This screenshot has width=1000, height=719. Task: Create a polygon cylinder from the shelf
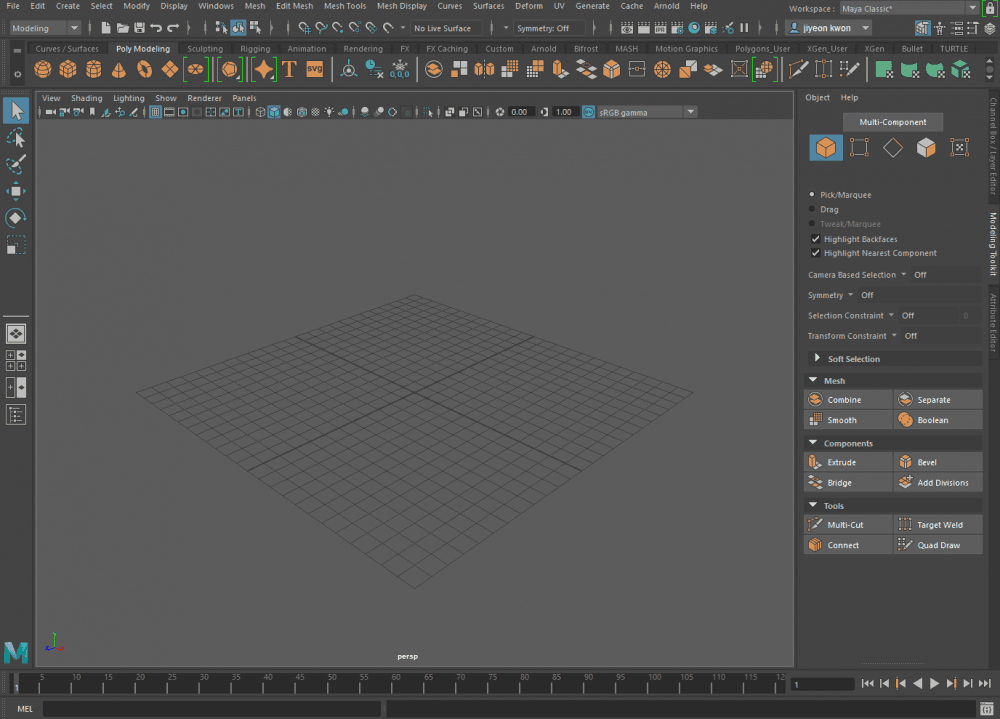click(94, 70)
